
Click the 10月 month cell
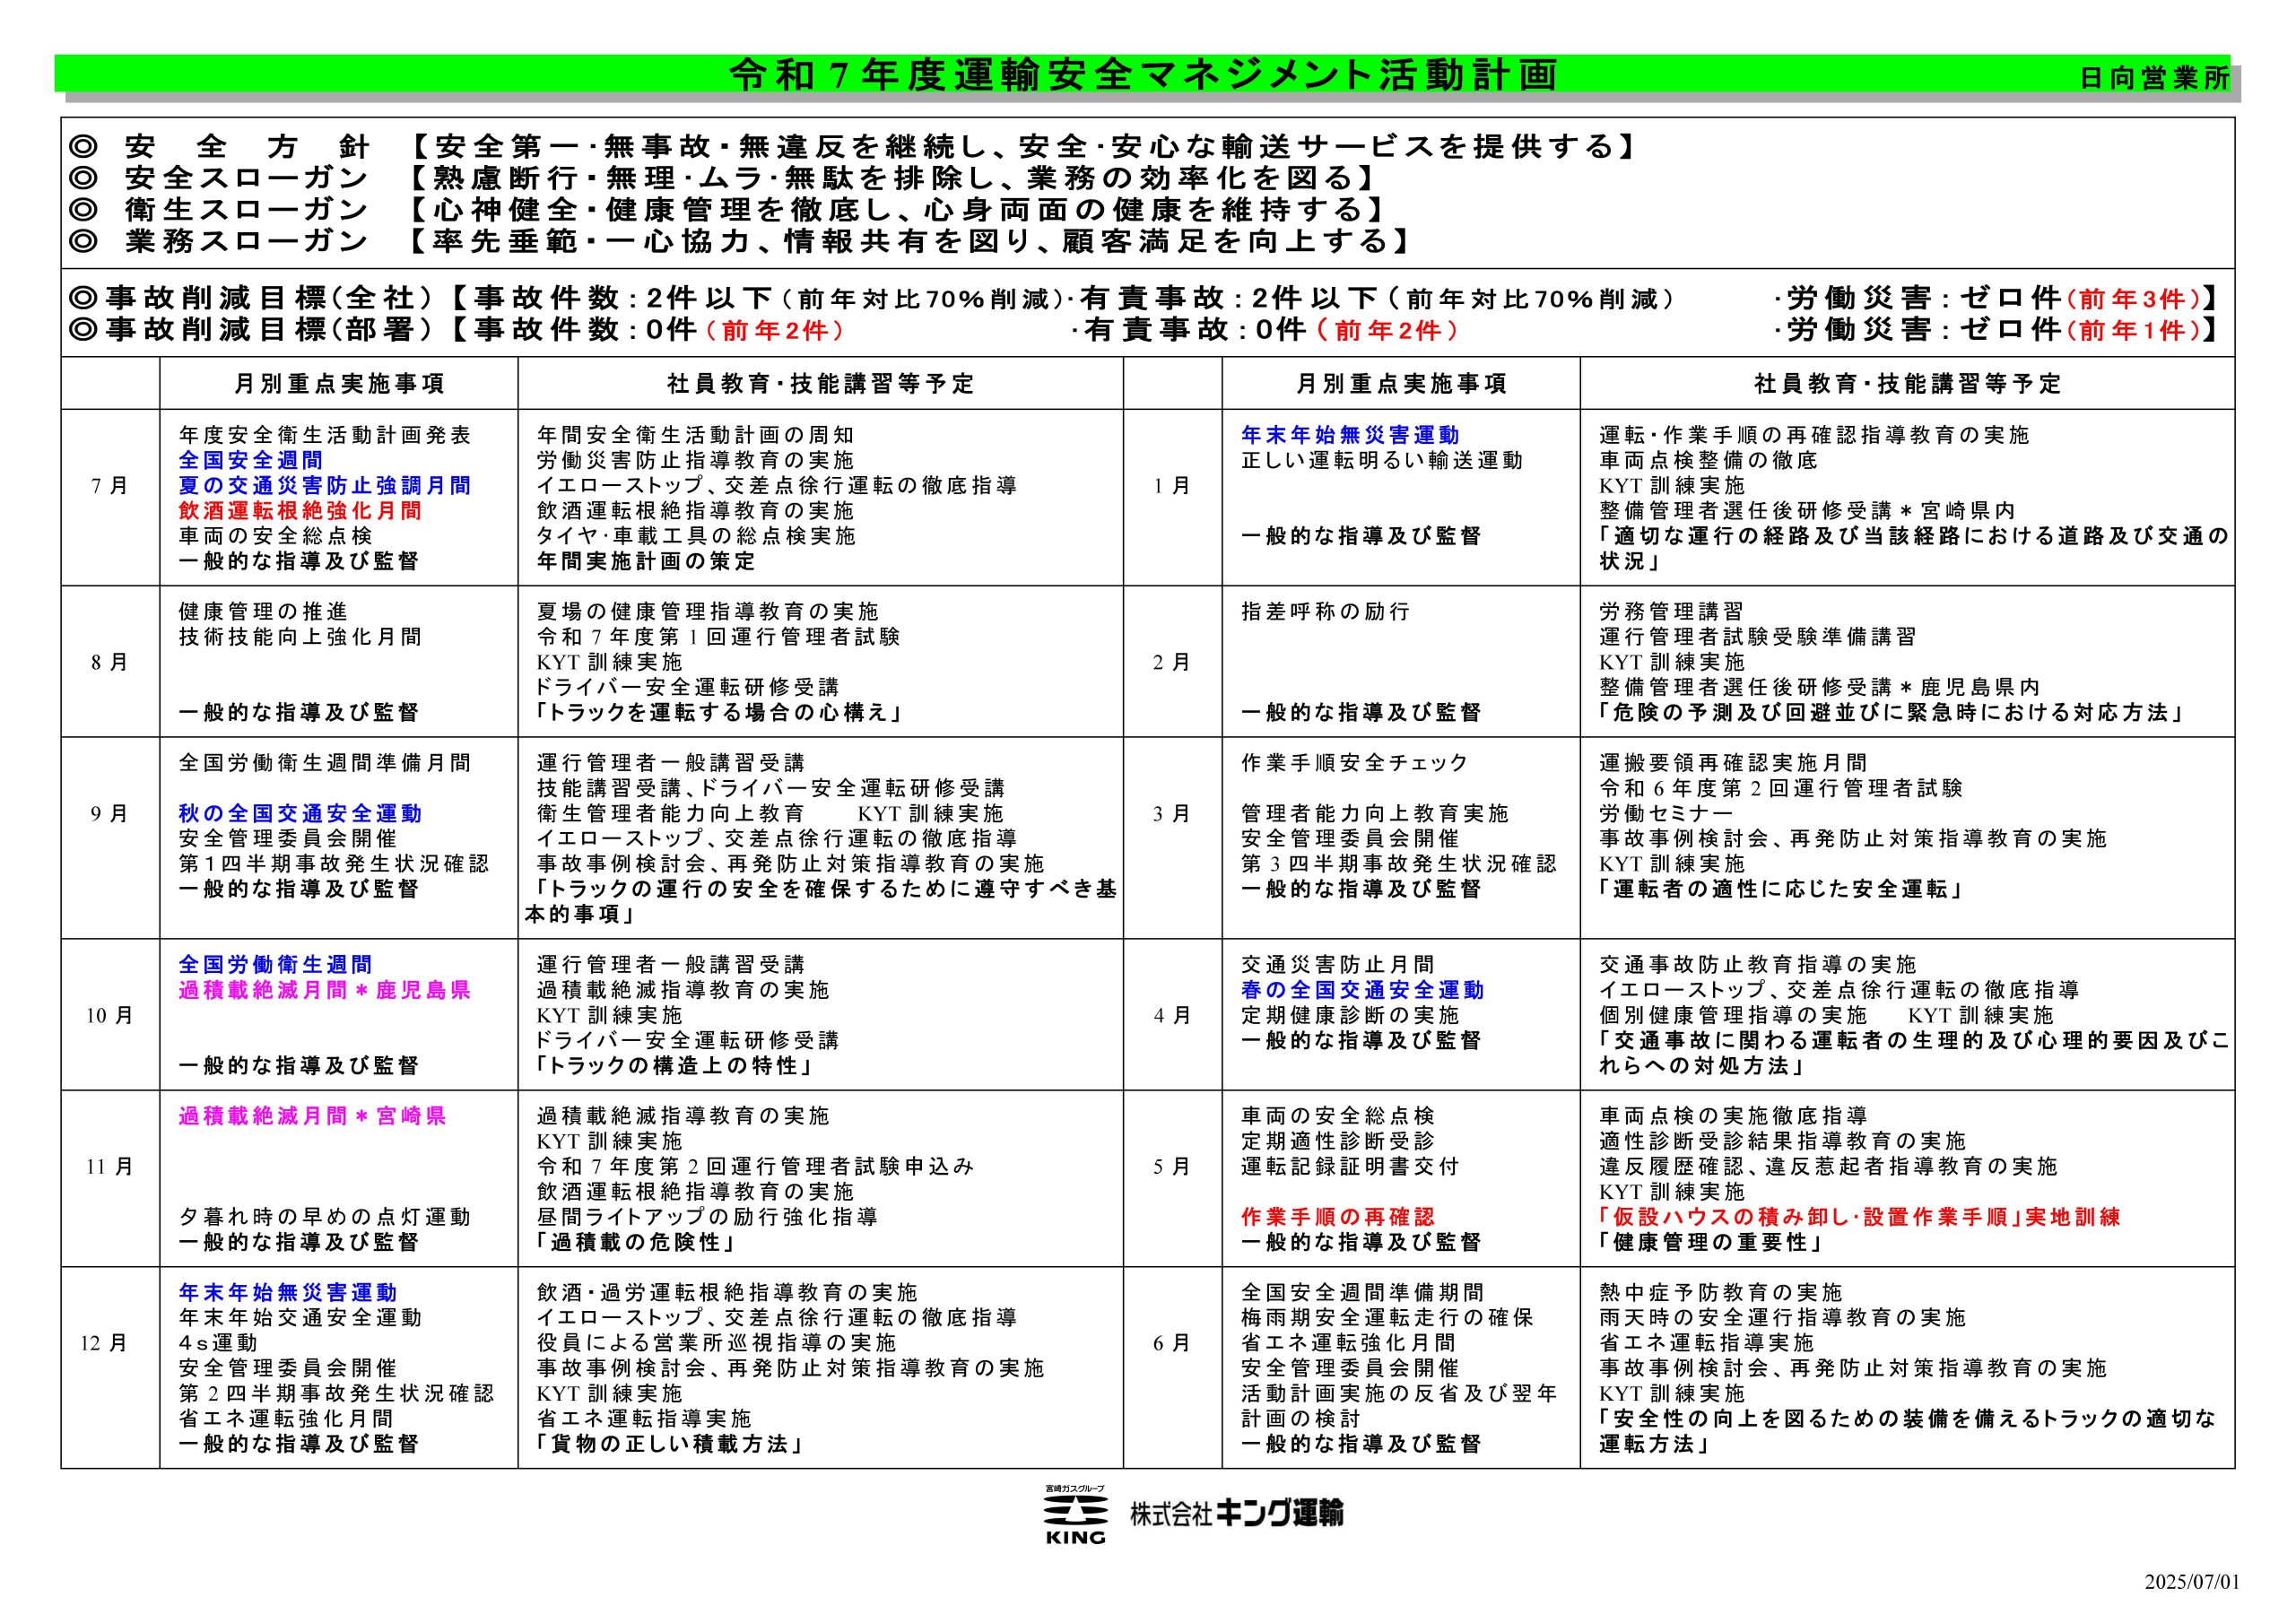pyautogui.click(x=110, y=1015)
